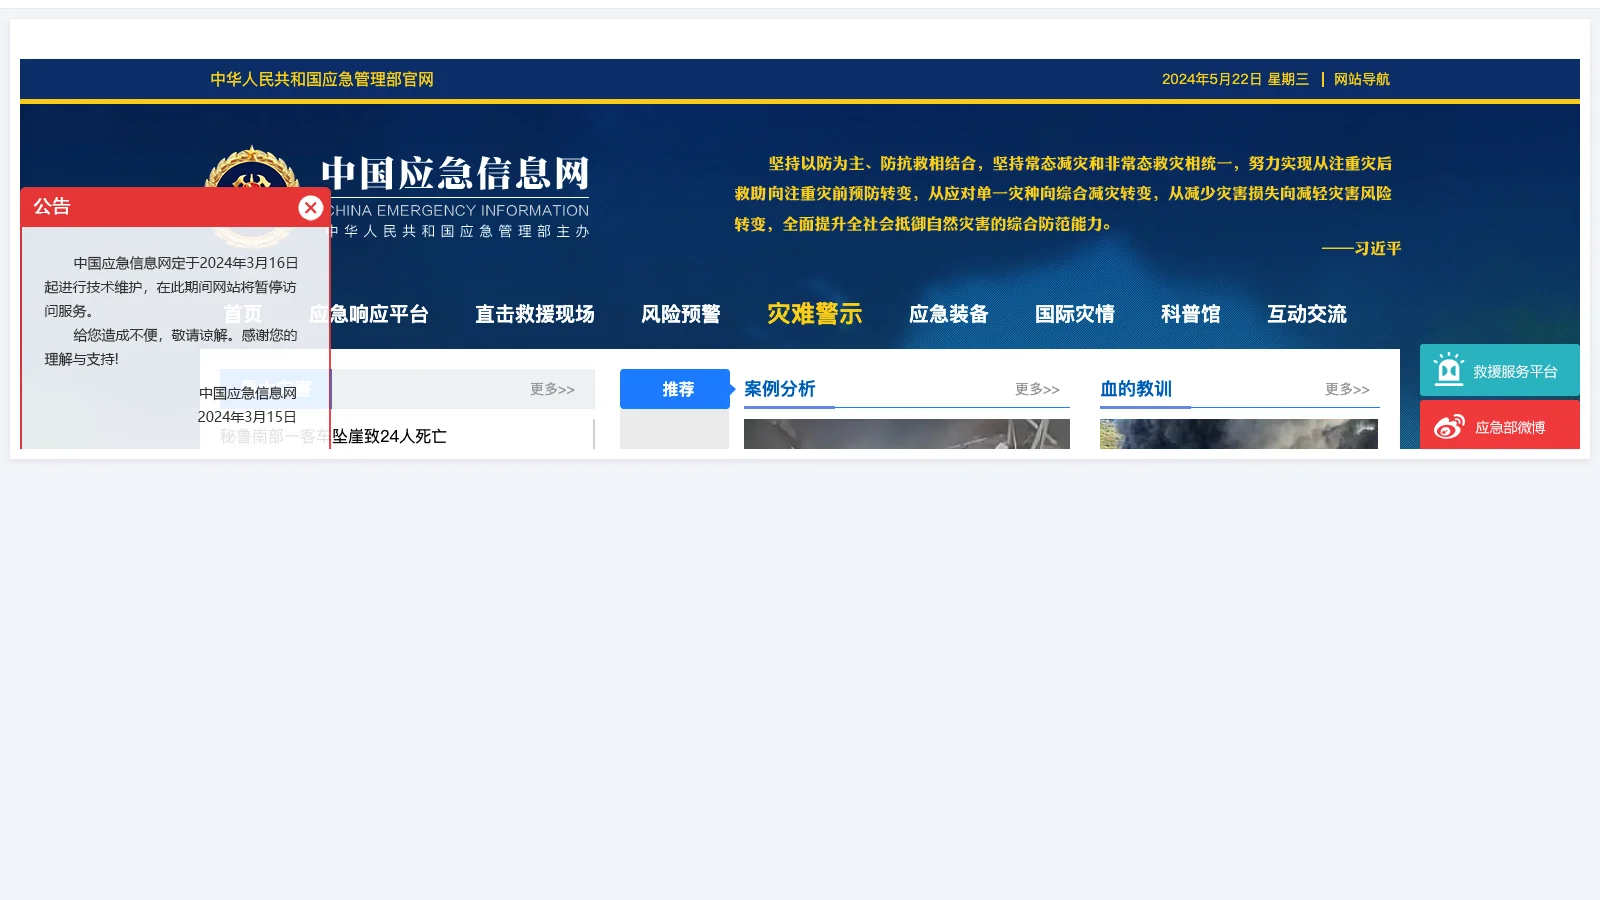Open 案例分析 section heading

point(780,389)
